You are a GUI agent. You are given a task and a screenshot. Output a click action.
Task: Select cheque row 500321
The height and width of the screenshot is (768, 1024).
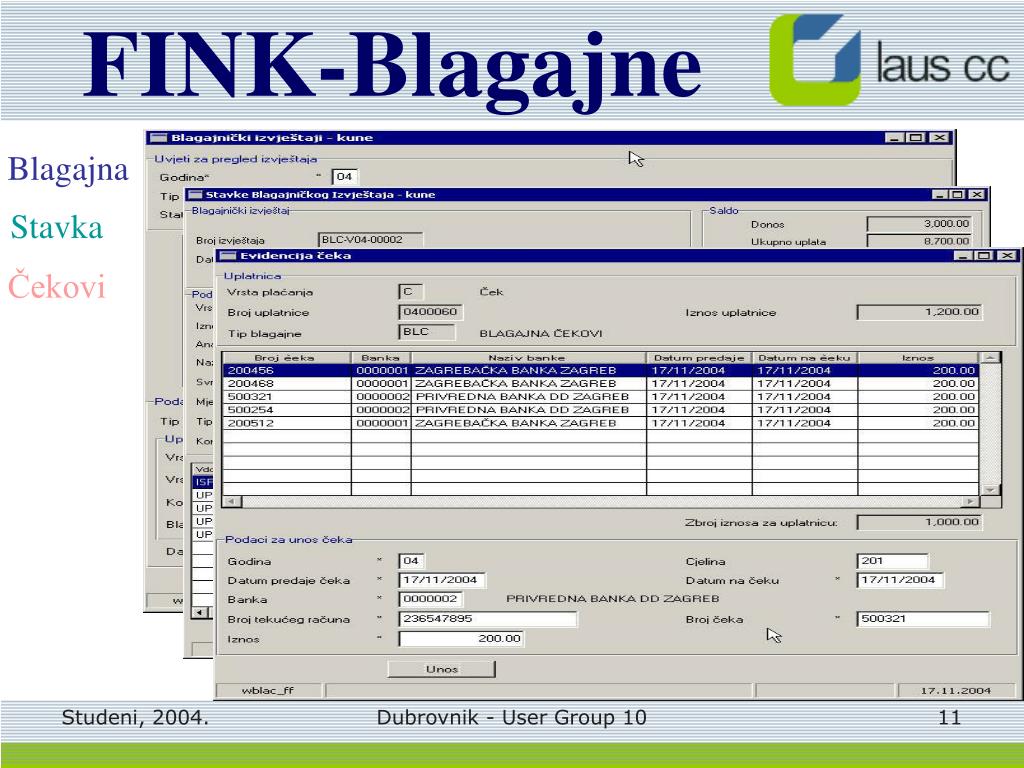click(600, 396)
